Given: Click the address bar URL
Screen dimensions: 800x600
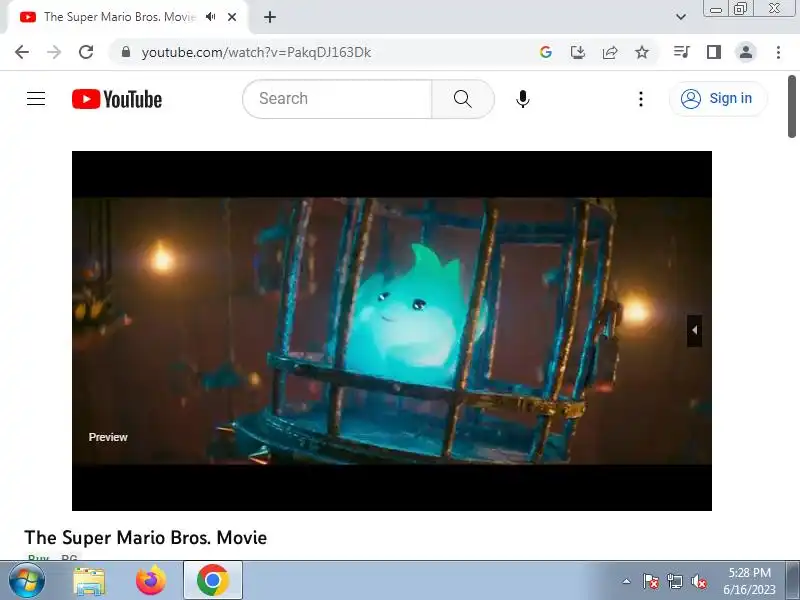Looking at the screenshot, I should [256, 53].
